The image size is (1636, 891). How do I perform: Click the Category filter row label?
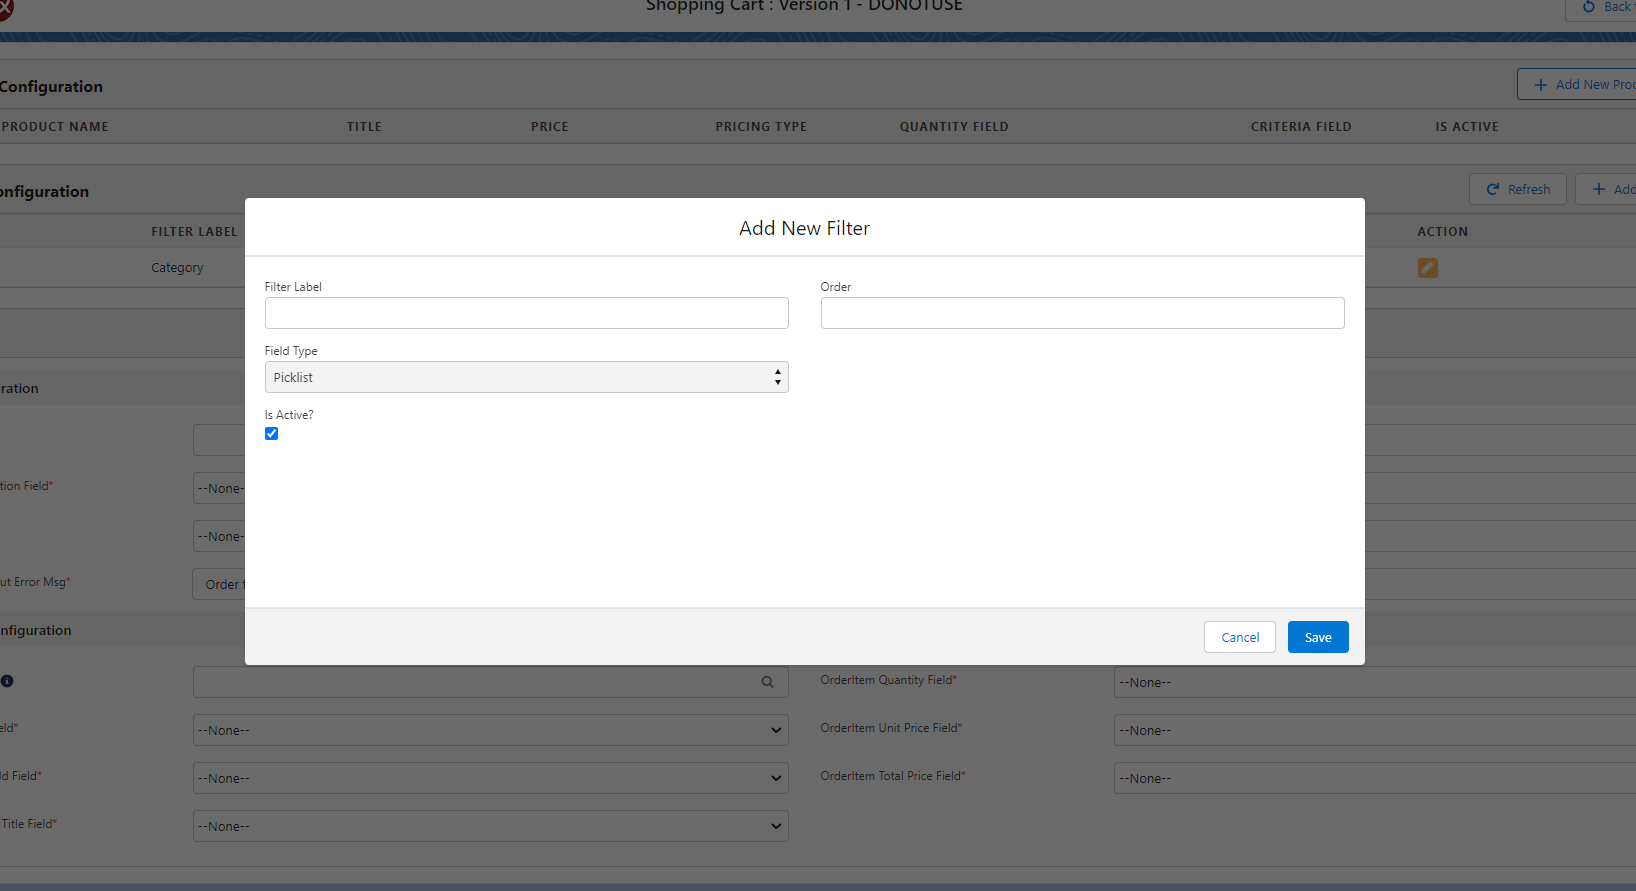coord(177,268)
